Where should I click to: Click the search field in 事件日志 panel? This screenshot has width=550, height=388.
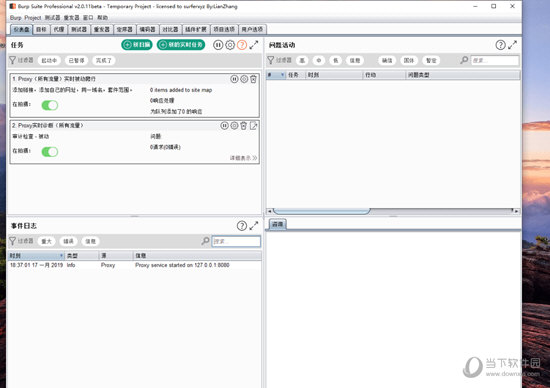tap(236, 241)
